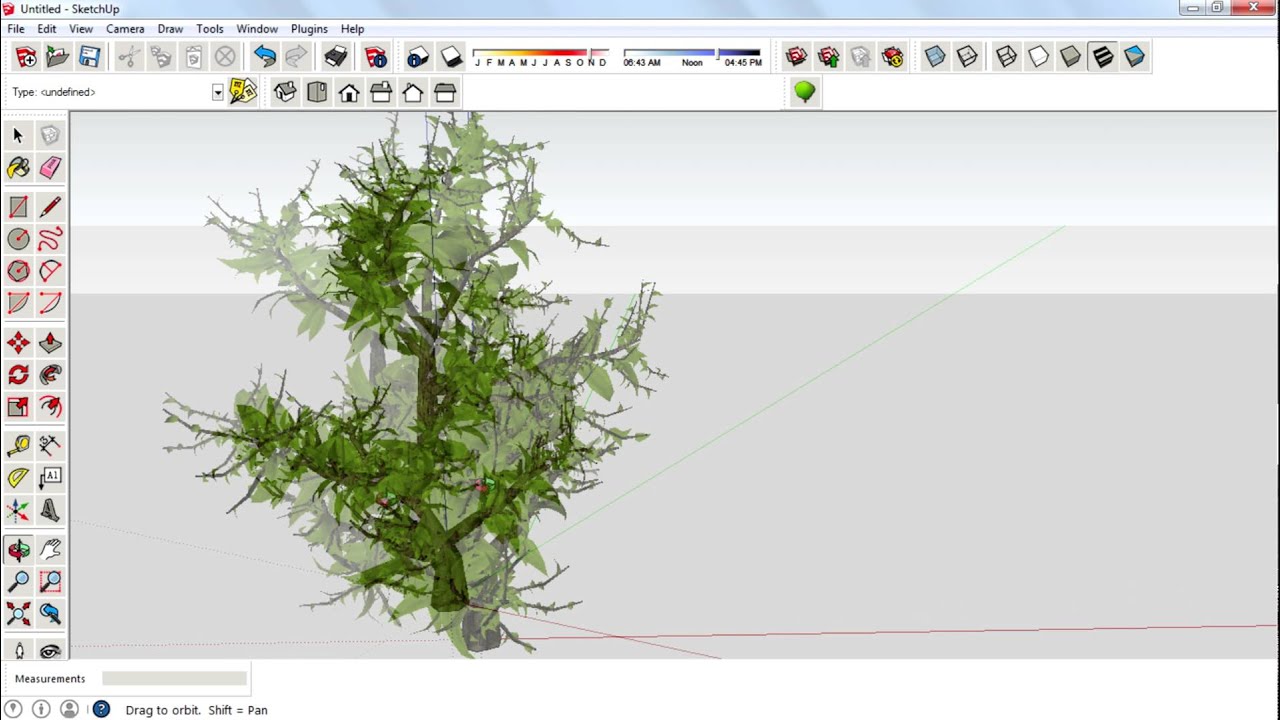Select the Push/Pull tool
The width and height of the screenshot is (1280, 720).
click(x=50, y=343)
